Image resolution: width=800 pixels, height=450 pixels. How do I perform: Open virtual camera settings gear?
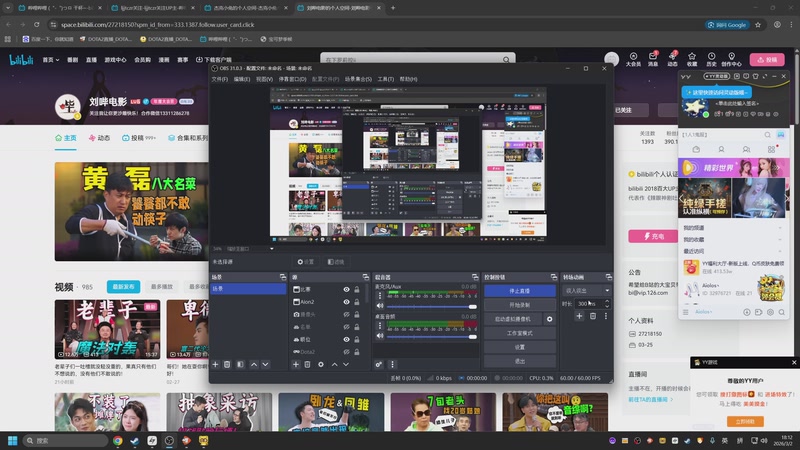point(549,319)
